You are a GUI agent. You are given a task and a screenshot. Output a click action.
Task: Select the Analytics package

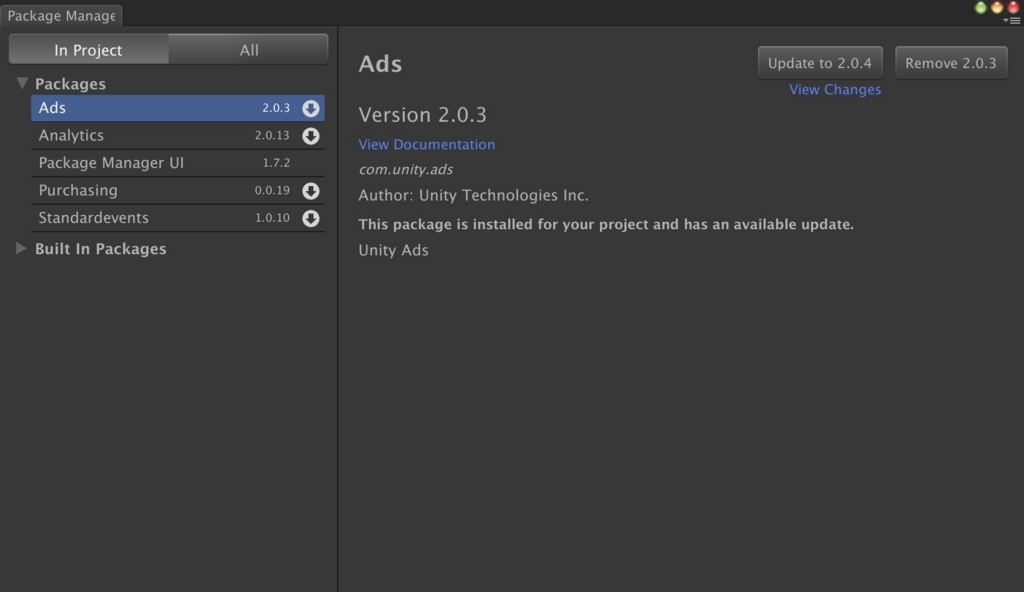178,135
